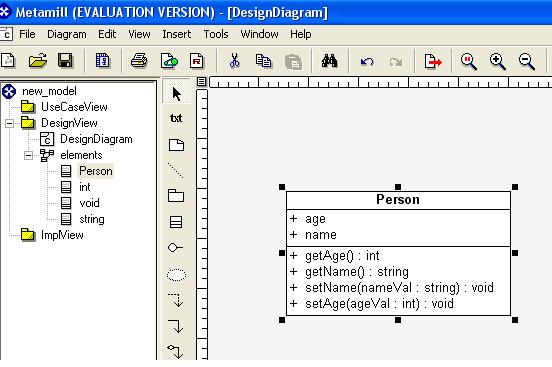Select the string element in tree
This screenshot has width=552, height=367.
(x=92, y=219)
